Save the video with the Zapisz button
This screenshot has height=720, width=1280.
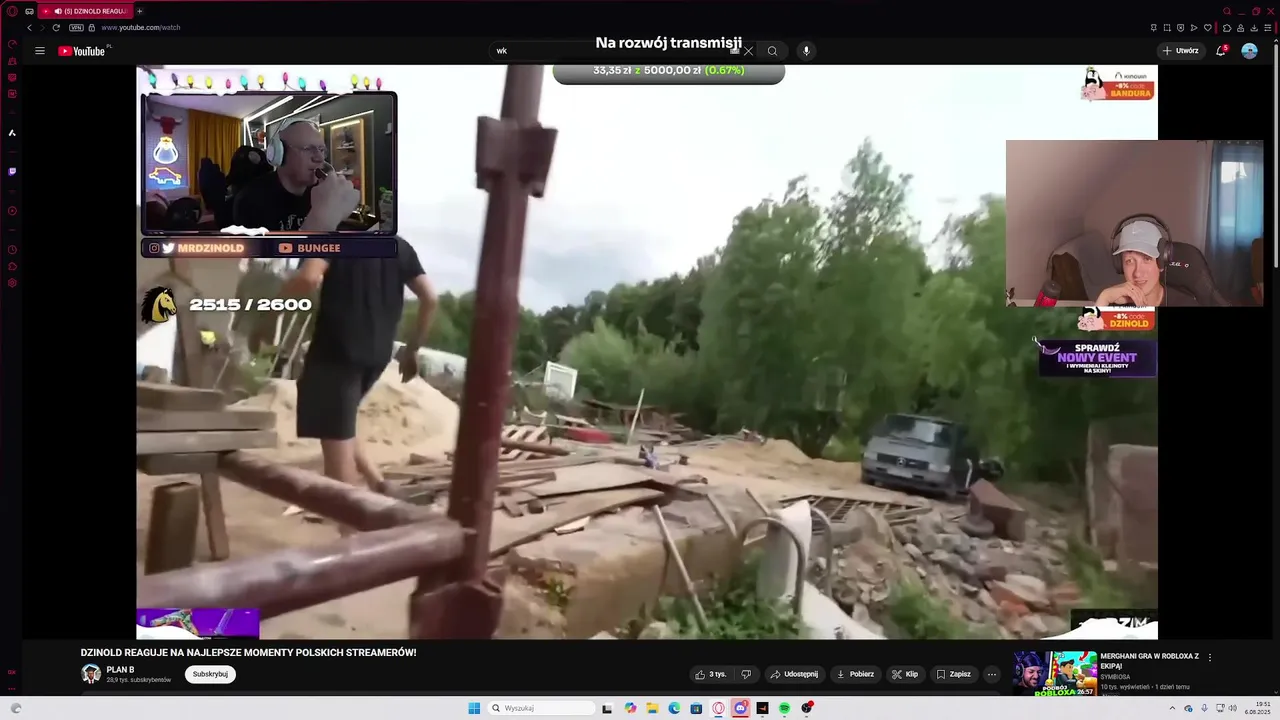[x=953, y=674]
